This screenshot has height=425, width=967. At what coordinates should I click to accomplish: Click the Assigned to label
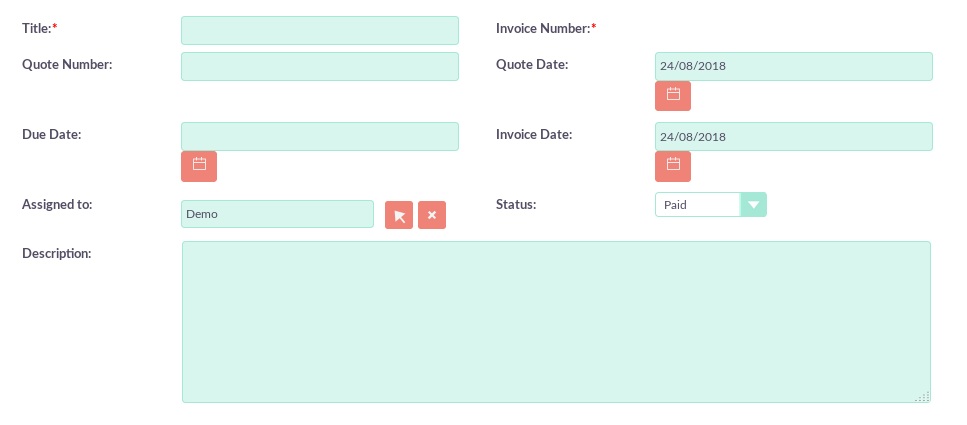pos(57,204)
